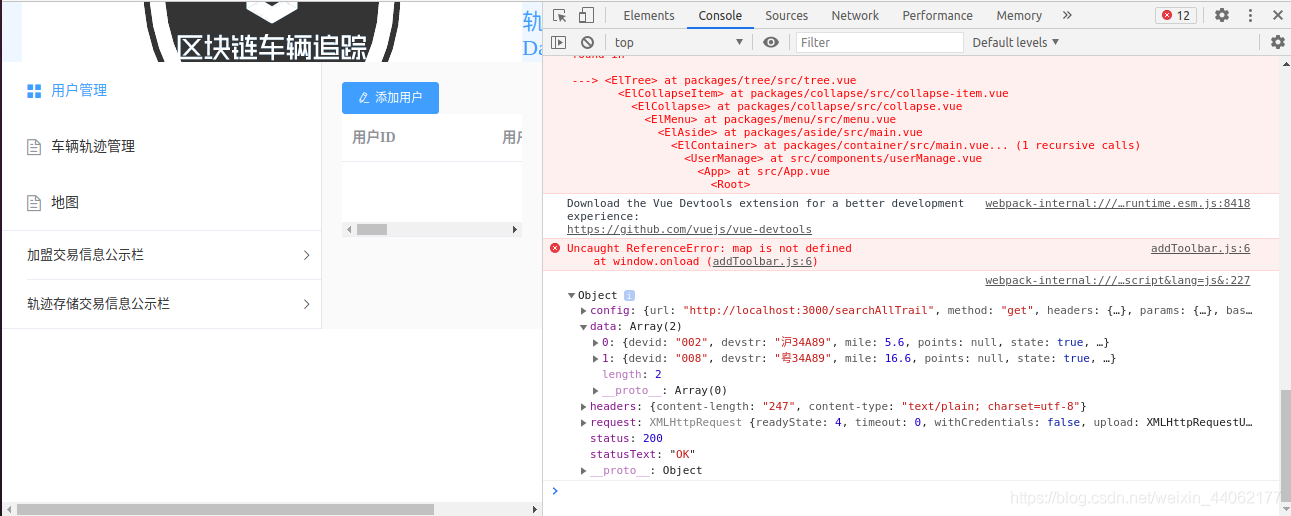Click the table scrollbar right arrow

515,229
